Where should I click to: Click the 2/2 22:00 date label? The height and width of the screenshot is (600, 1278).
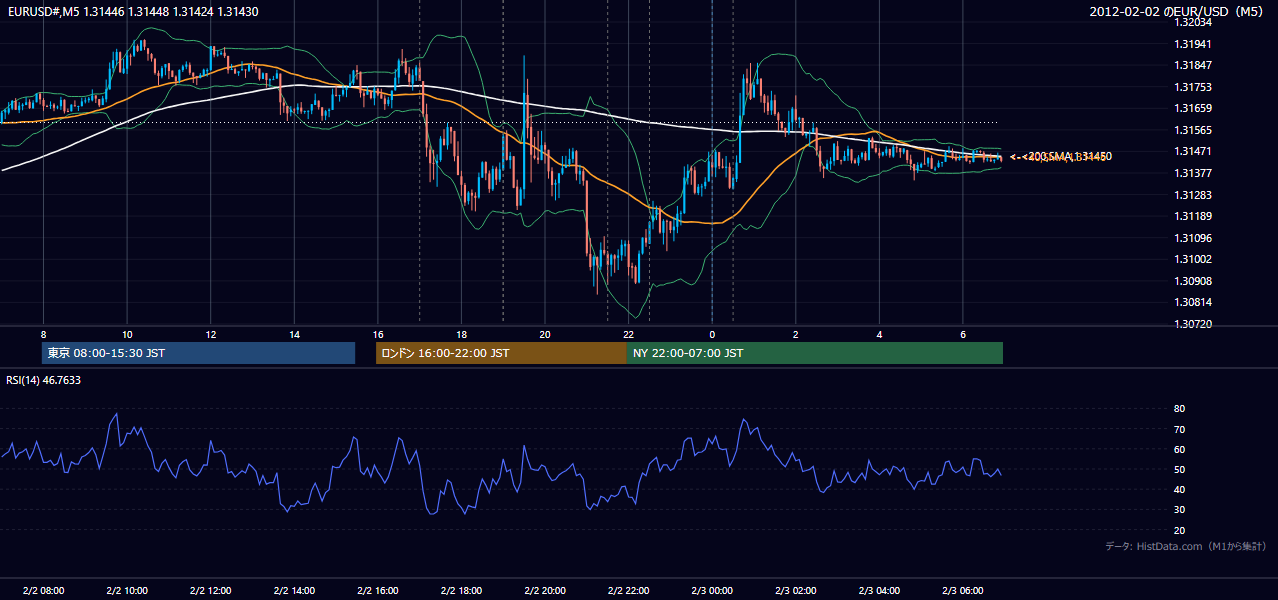[x=628, y=590]
